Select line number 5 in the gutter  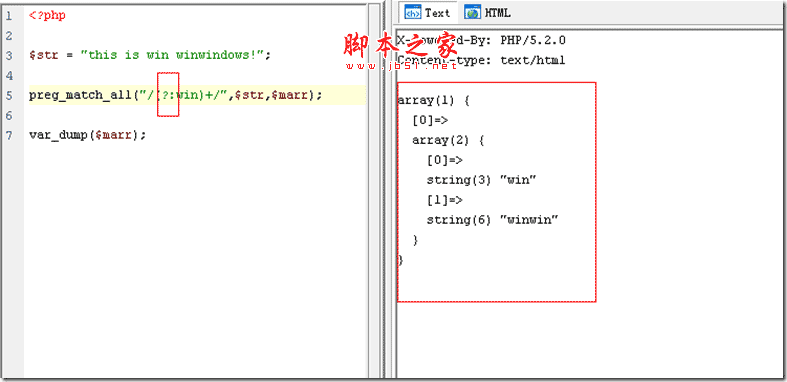pyautogui.click(x=9, y=96)
